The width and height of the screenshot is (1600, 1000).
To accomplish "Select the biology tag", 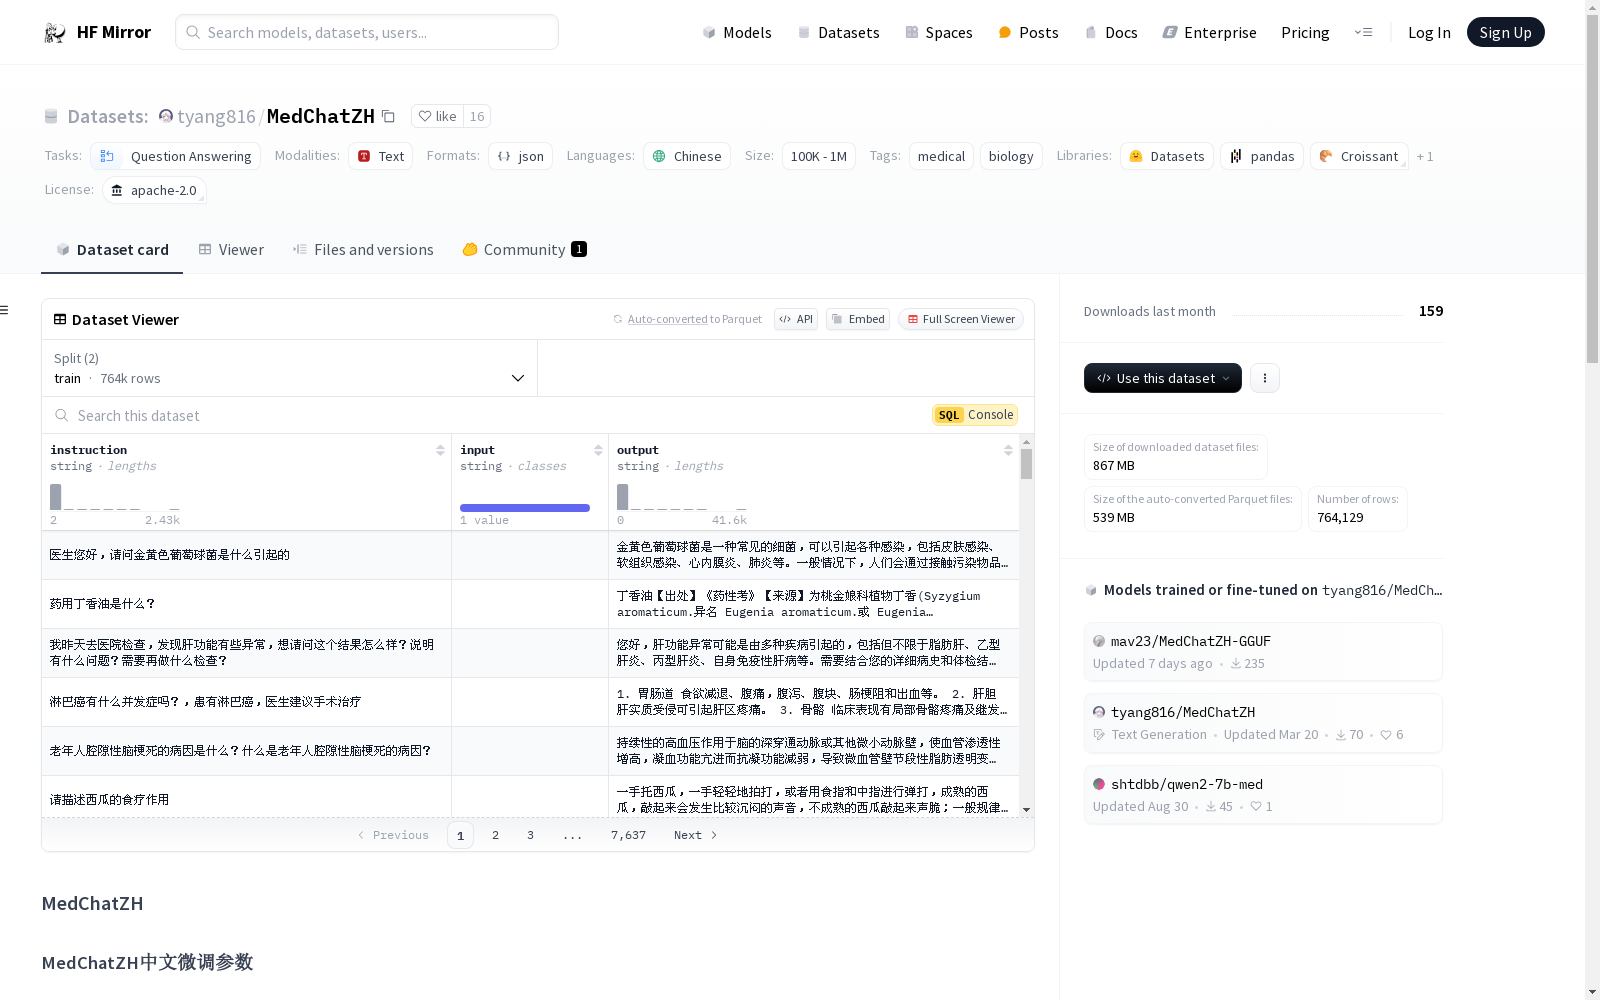I will (x=1011, y=156).
